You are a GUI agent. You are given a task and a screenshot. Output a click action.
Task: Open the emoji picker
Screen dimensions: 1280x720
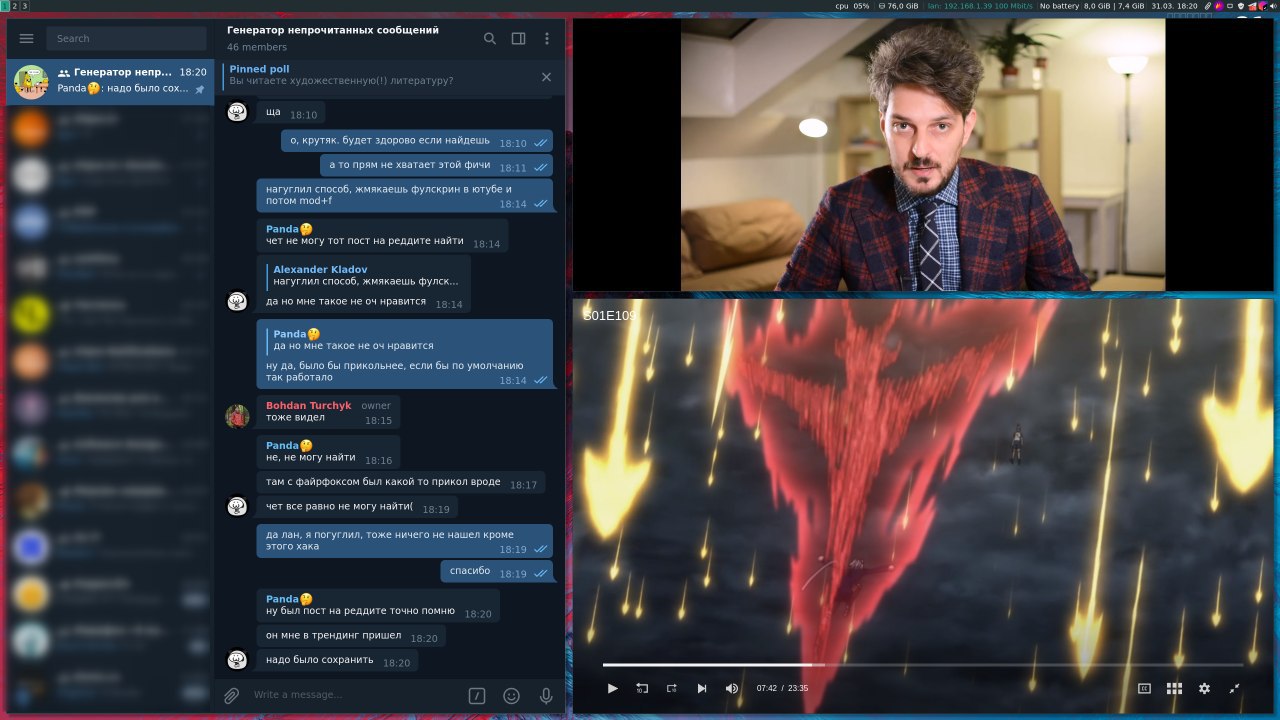511,695
